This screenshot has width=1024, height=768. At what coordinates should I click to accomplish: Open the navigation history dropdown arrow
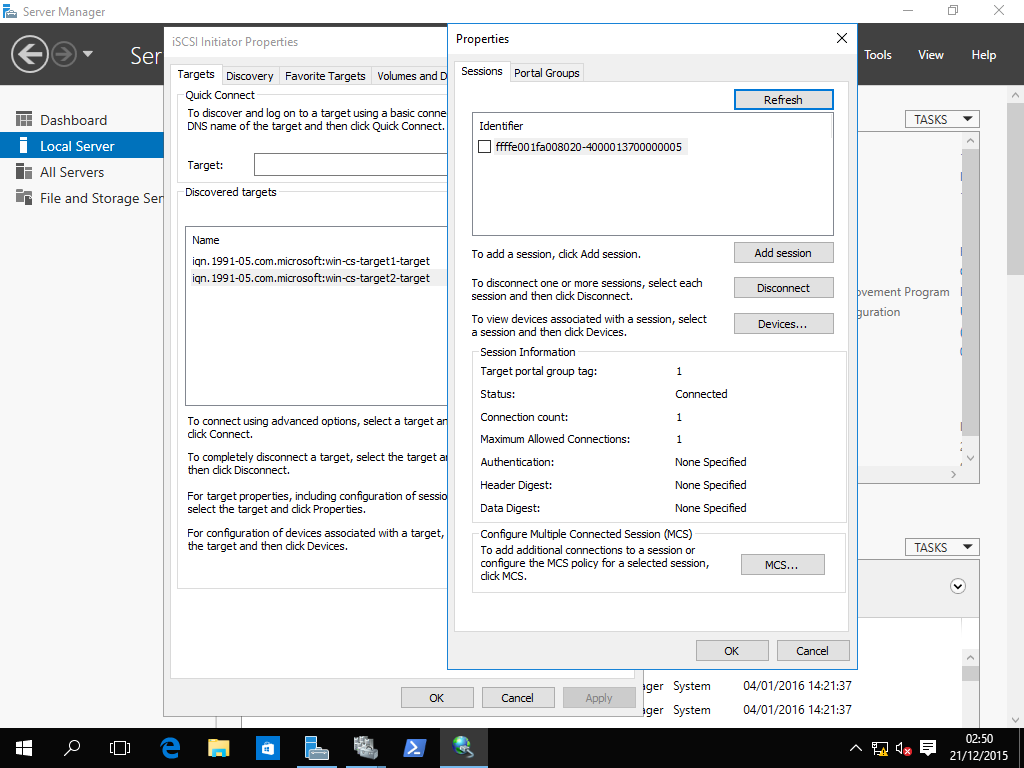(88, 54)
